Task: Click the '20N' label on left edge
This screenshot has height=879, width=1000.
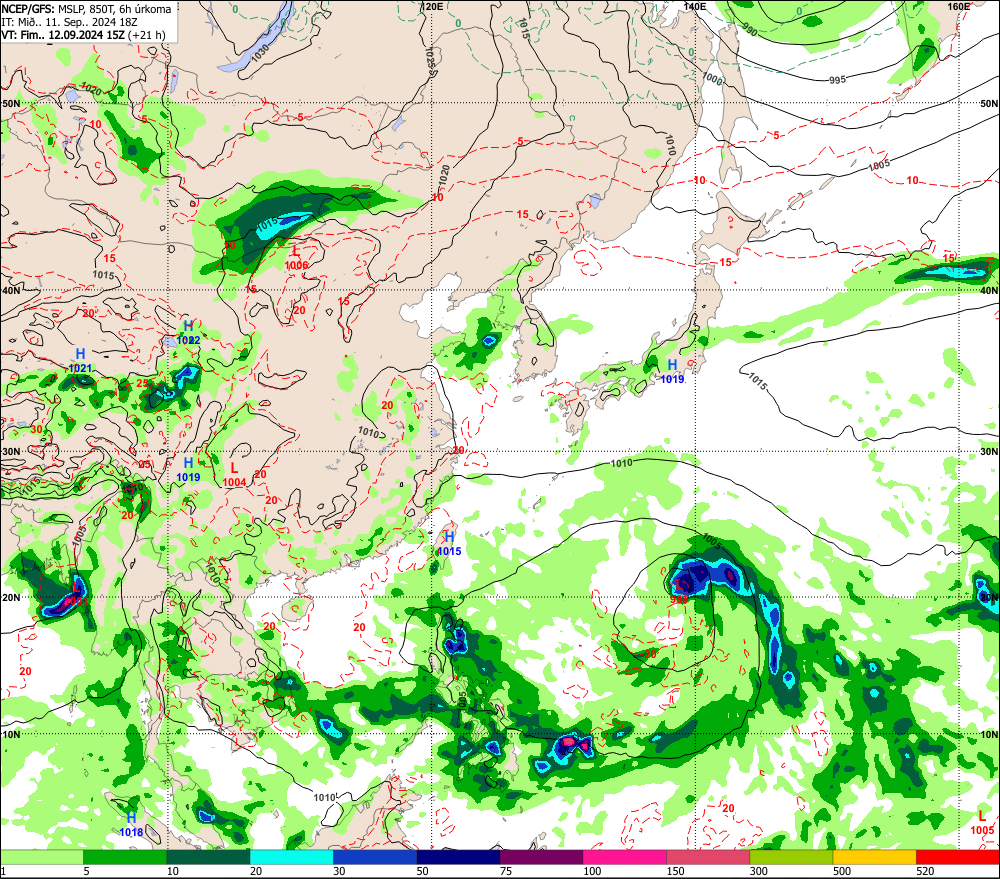Action: pyautogui.click(x=11, y=598)
